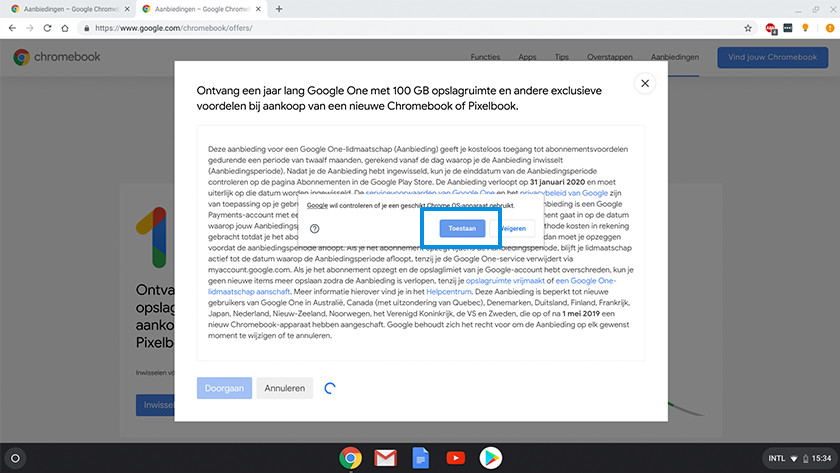Open privacybeleid van Google link
The width and height of the screenshot is (840, 473).
[x=564, y=193]
